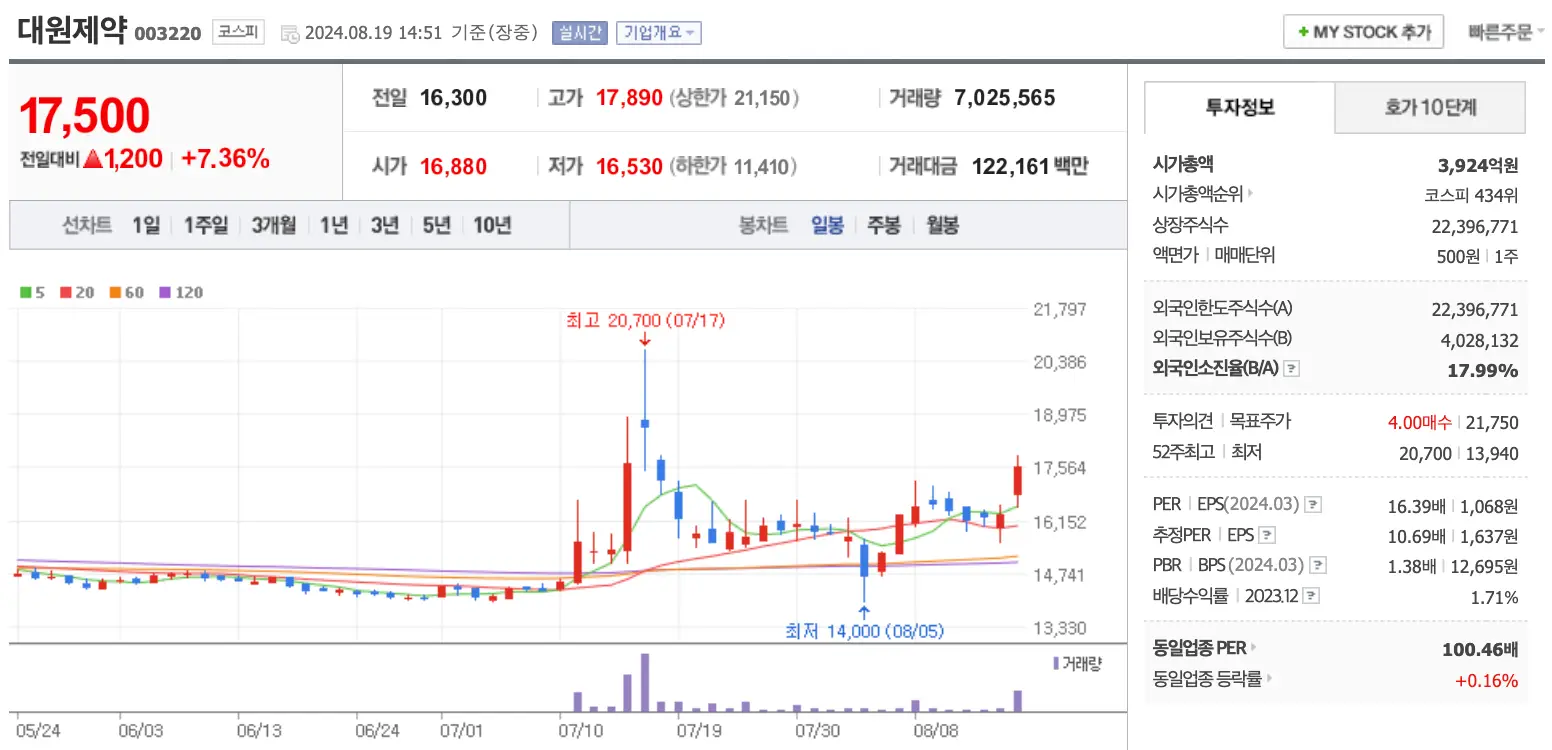Screen dimensions: 1552x750
Task: Click the orange 60-day moving average legend
Action: [127, 293]
